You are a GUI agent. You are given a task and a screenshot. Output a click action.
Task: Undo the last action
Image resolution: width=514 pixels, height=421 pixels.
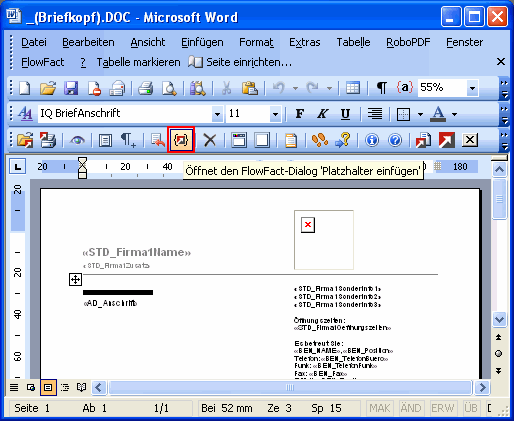279,88
